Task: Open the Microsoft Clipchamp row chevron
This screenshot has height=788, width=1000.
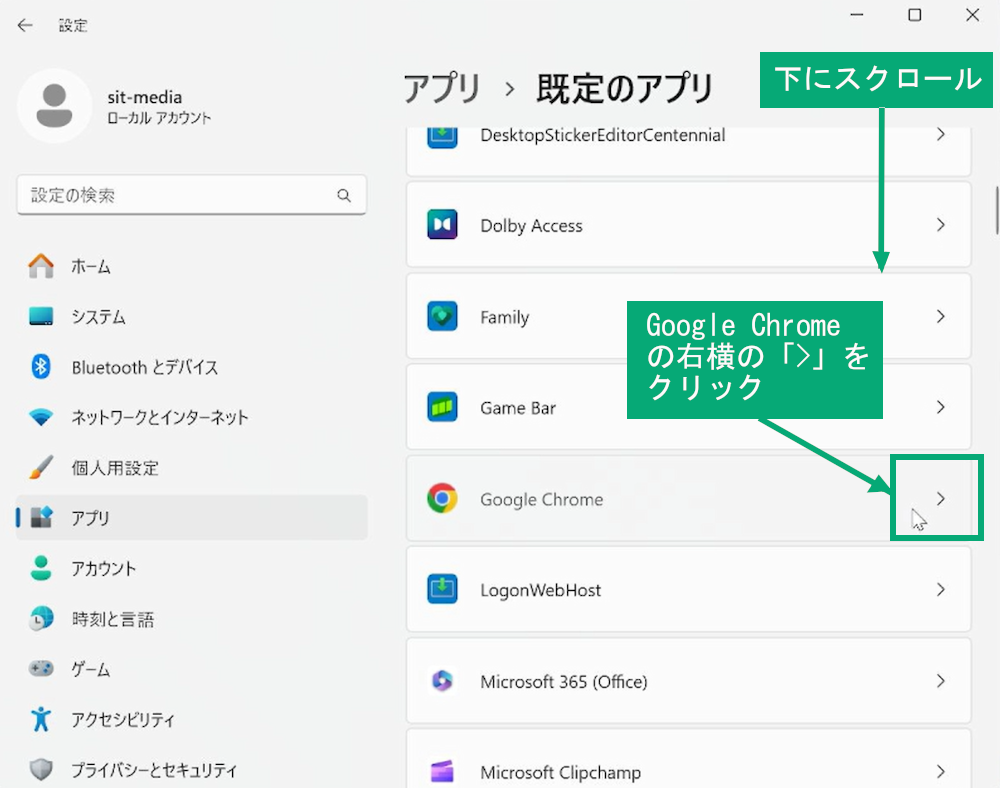Action: coord(941,771)
